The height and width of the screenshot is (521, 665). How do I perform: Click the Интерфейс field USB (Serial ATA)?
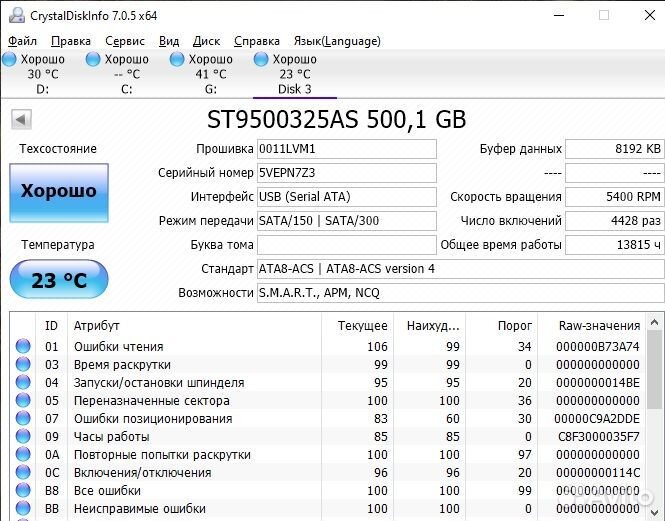pyautogui.click(x=346, y=197)
